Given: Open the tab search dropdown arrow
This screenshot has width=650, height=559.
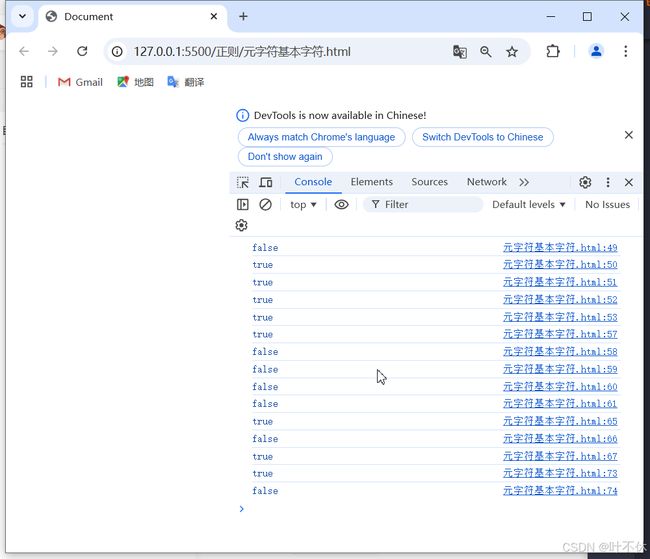Looking at the screenshot, I should pyautogui.click(x=22, y=17).
